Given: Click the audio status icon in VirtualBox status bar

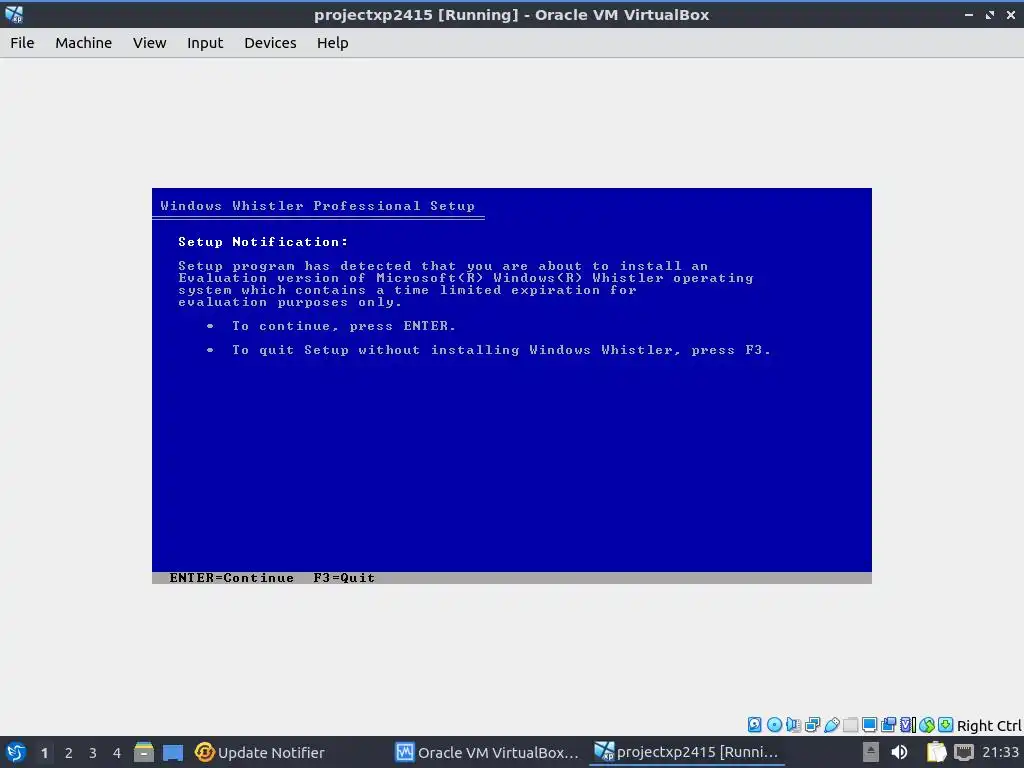Looking at the screenshot, I should tap(793, 724).
